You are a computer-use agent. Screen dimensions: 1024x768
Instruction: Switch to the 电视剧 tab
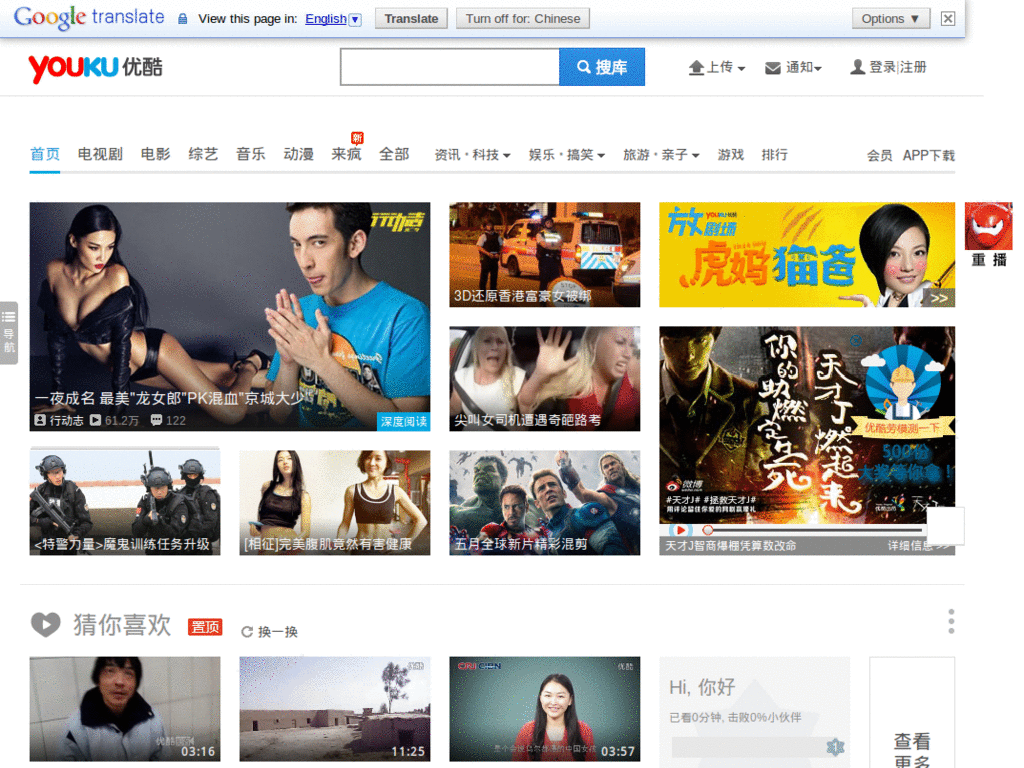point(99,155)
